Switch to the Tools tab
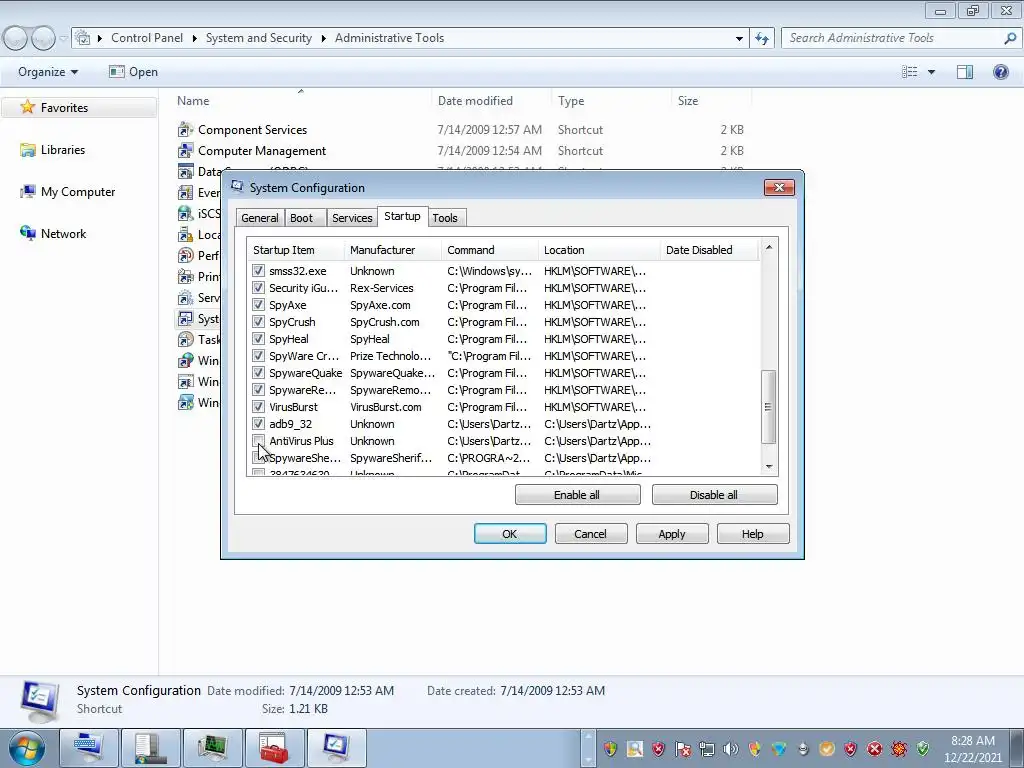Viewport: 1024px width, 768px height. tap(445, 217)
